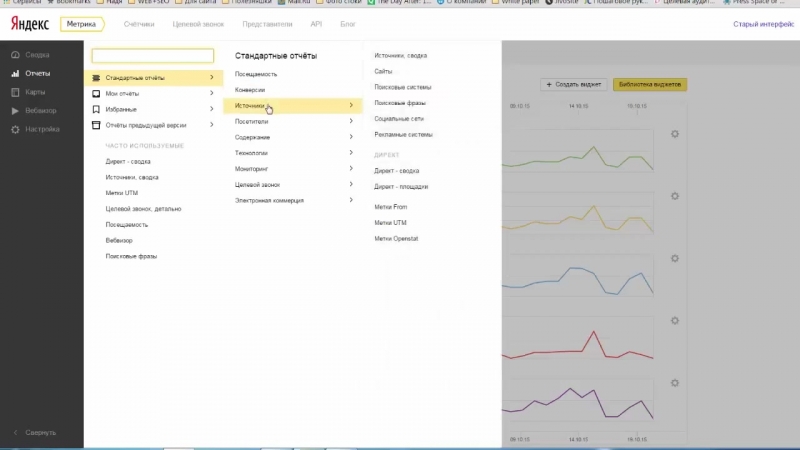Click the Стандартные отчёты list icon
This screenshot has height=450, width=800.
point(96,78)
